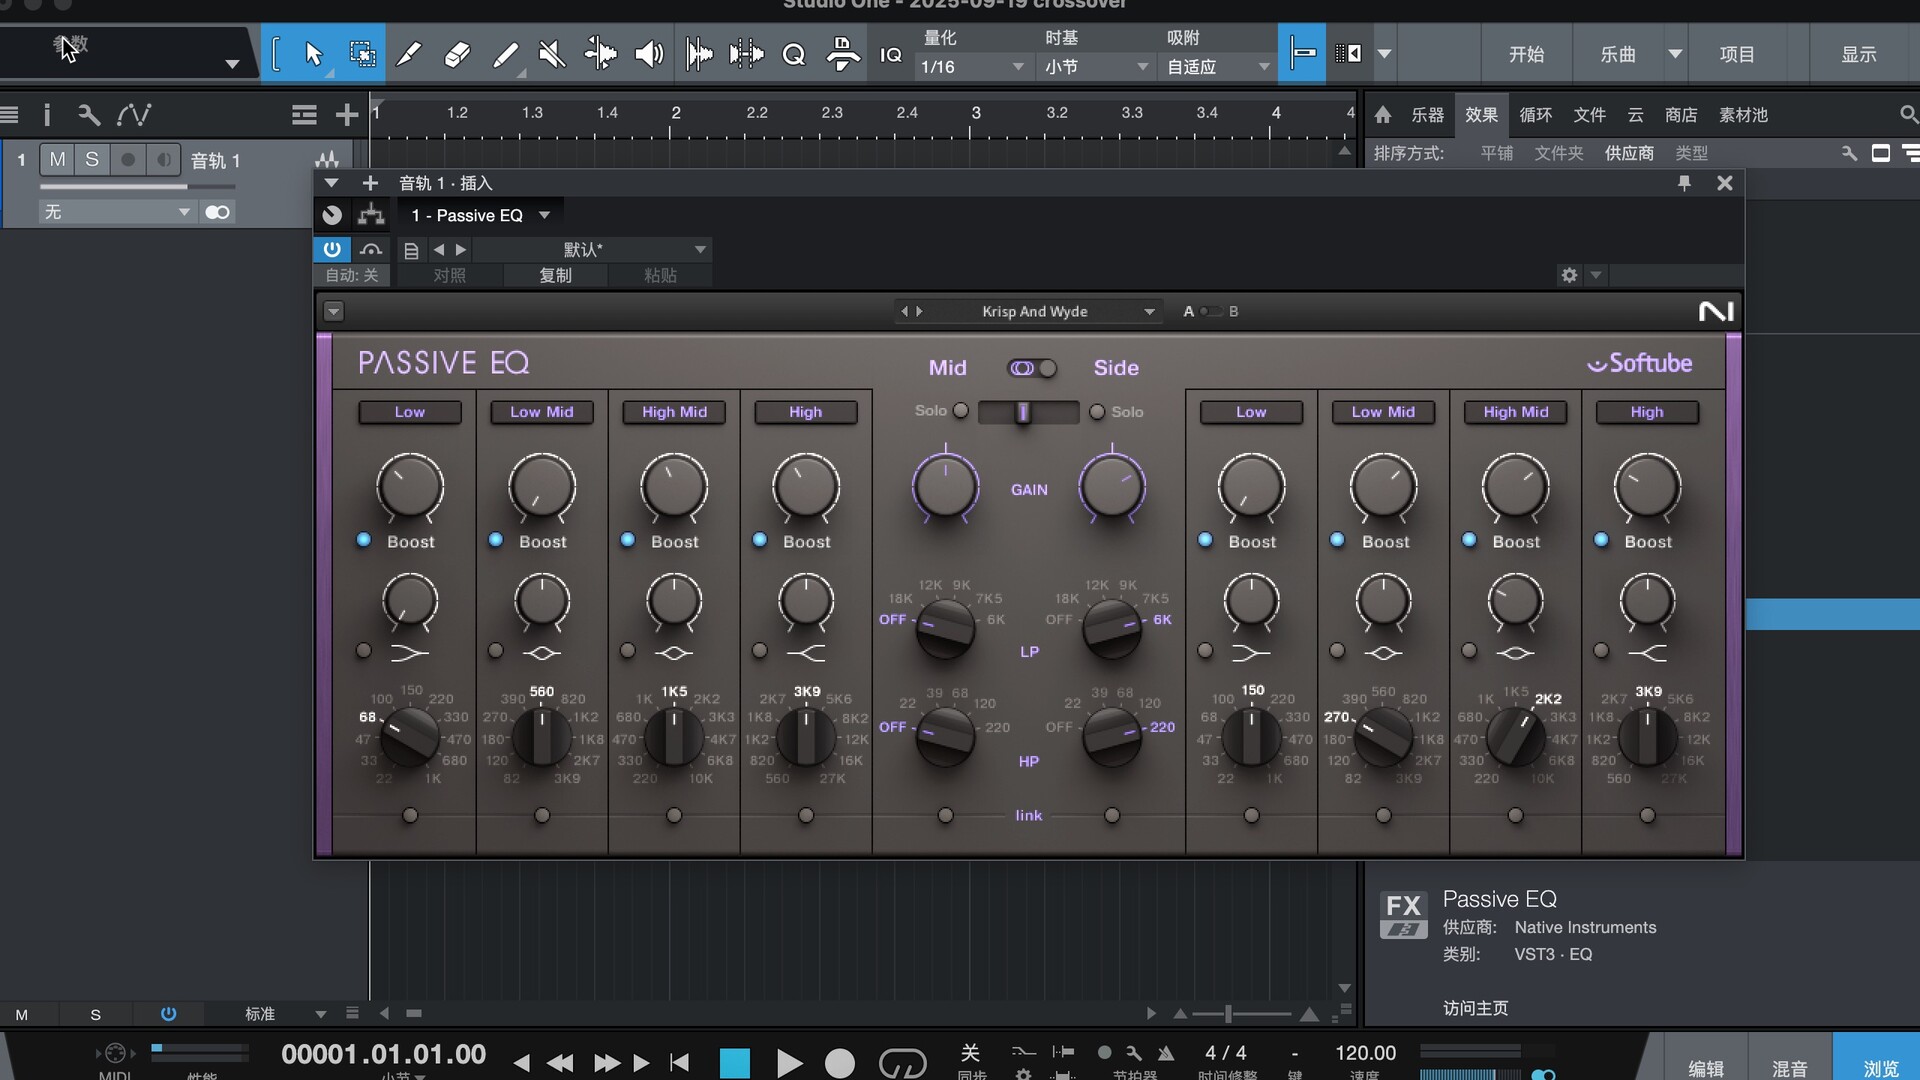This screenshot has height=1080, width=1920.
Task: Toggle A/B comparison switch
Action: click(1211, 312)
